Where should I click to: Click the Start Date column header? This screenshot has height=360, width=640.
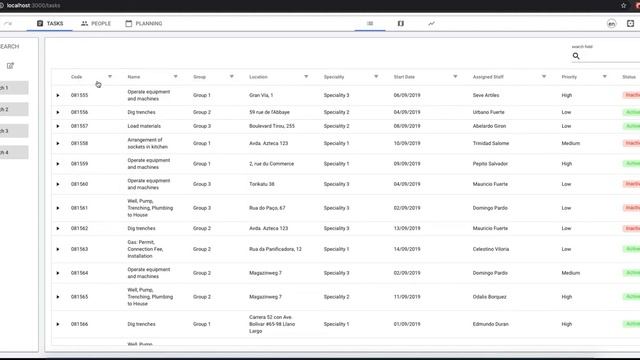[404, 77]
